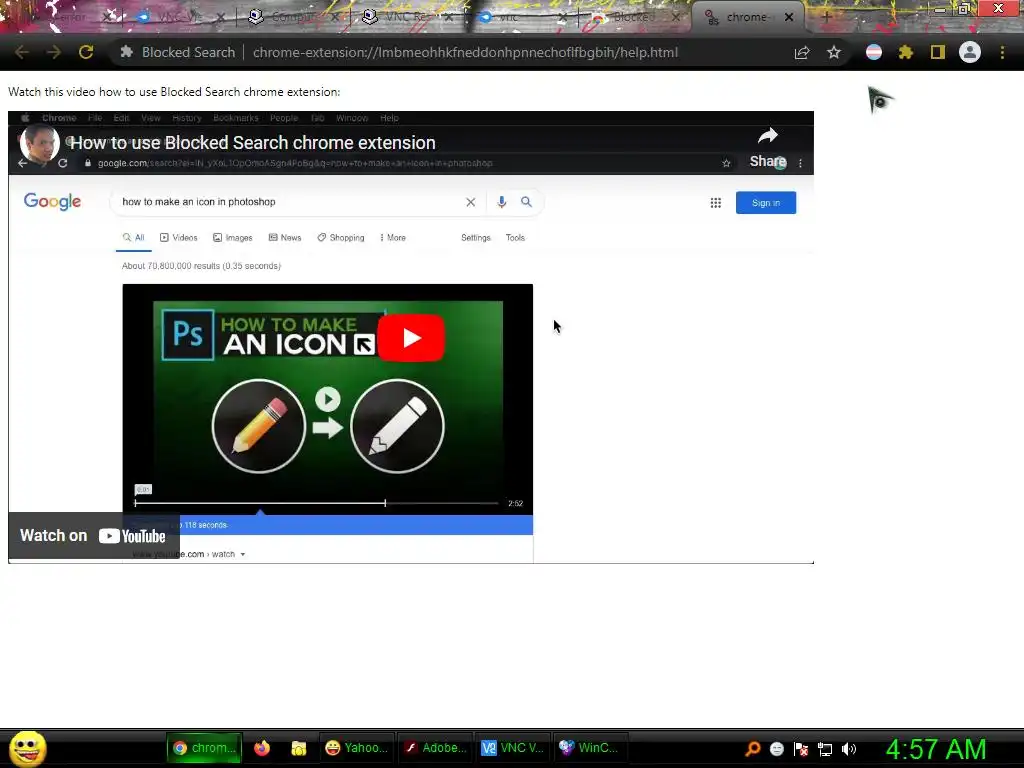
Task: Switch to the WinC taskbar window
Action: [591, 748]
